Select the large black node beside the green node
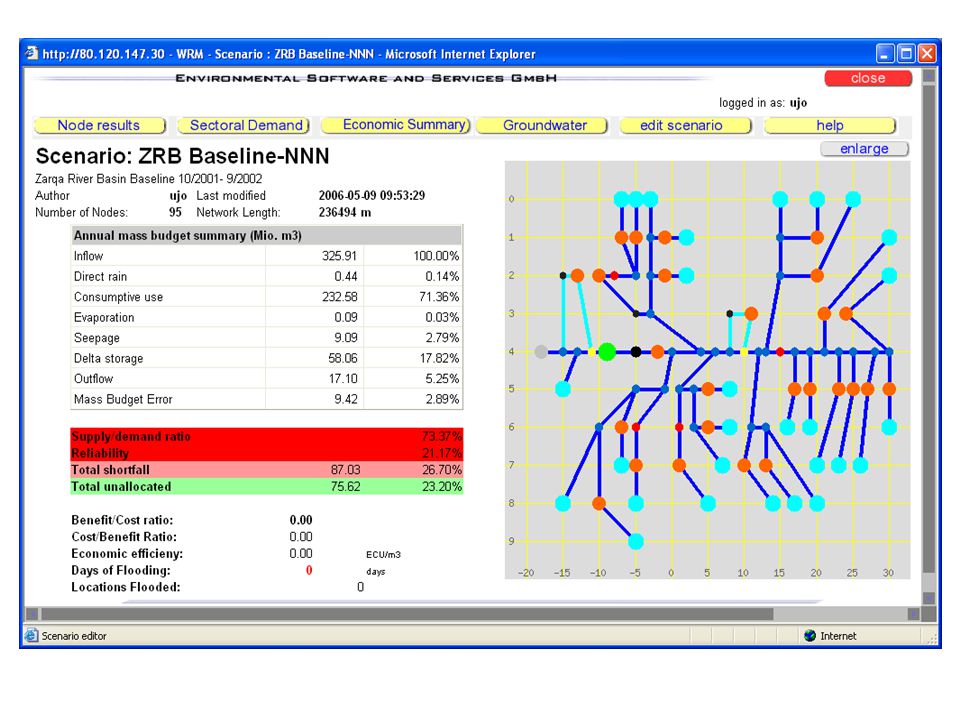The height and width of the screenshot is (720, 960). tap(636, 351)
